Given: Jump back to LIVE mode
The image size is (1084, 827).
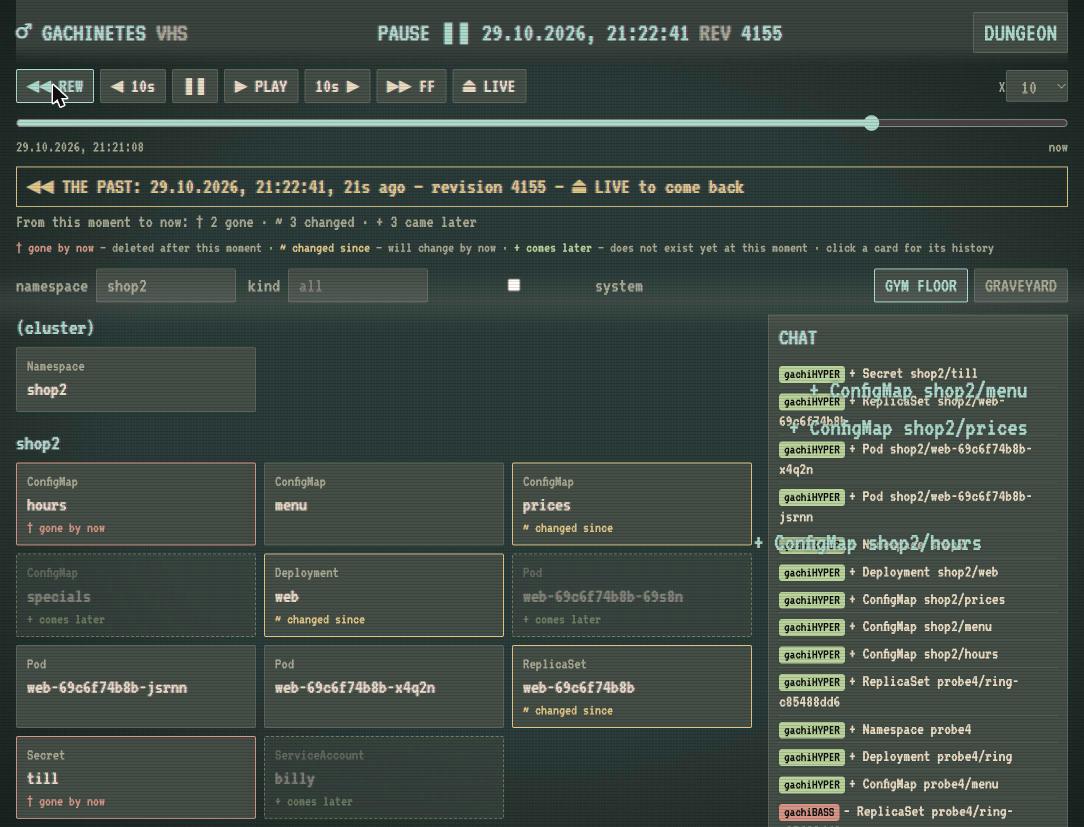Looking at the screenshot, I should [x=489, y=86].
